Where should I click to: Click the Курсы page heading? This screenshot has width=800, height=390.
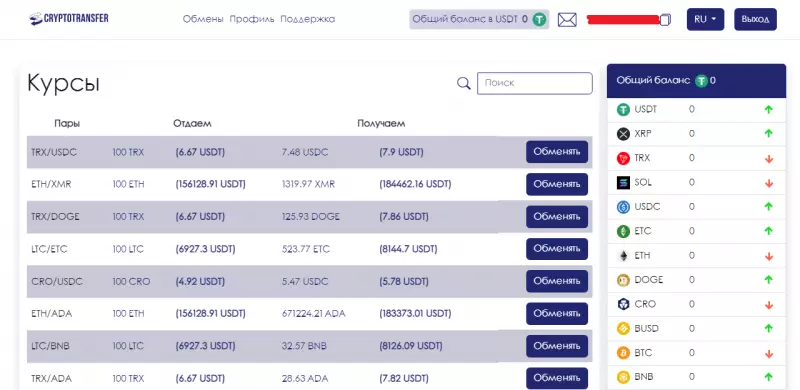point(63,83)
